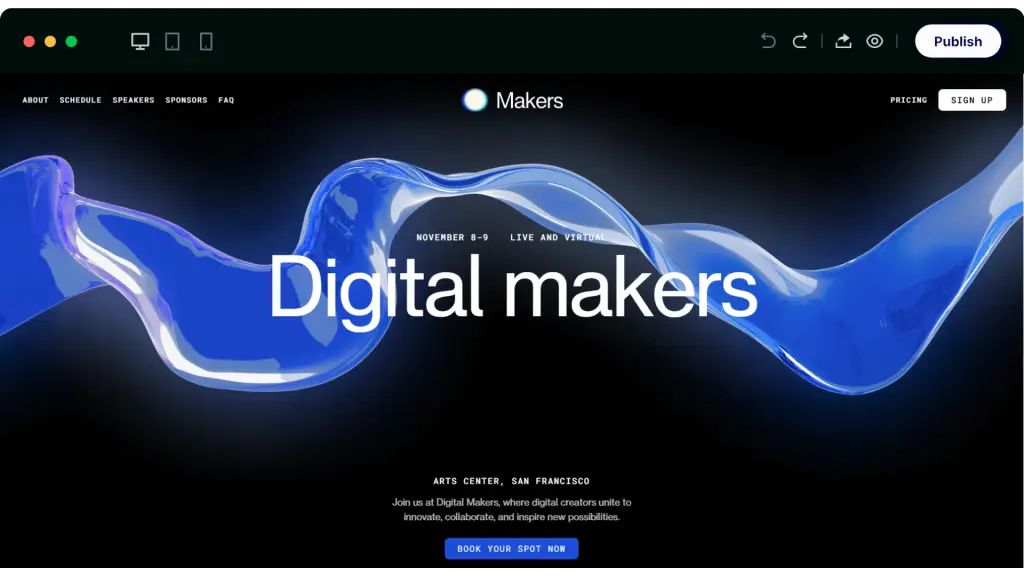Click the green macOS window dot

coord(71,41)
